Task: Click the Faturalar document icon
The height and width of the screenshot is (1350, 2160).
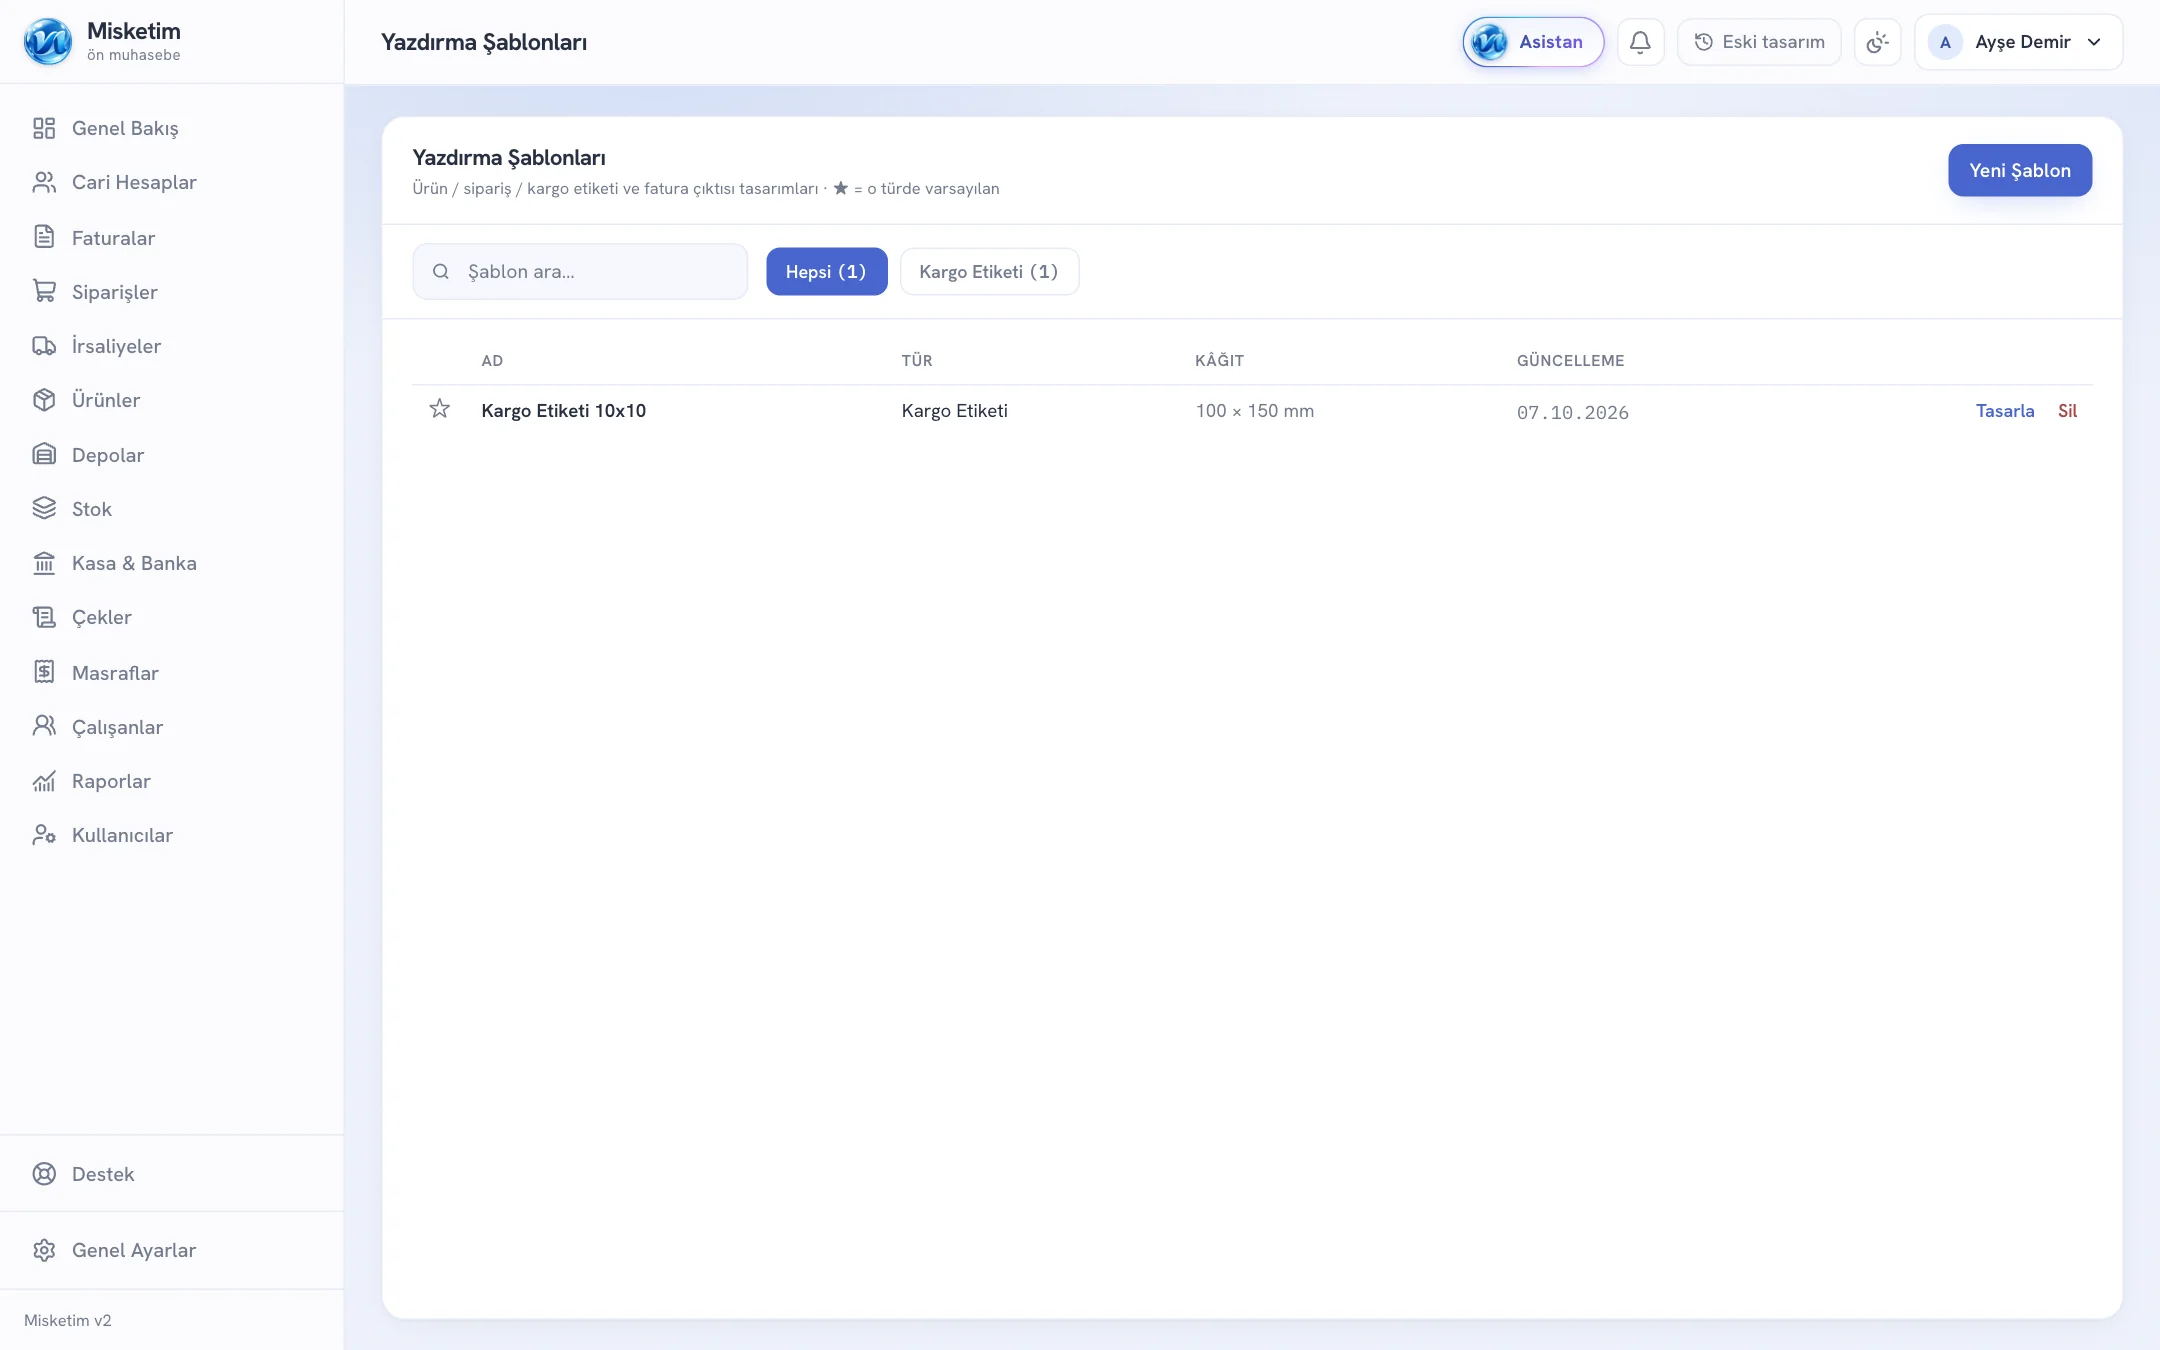Action: coord(44,237)
